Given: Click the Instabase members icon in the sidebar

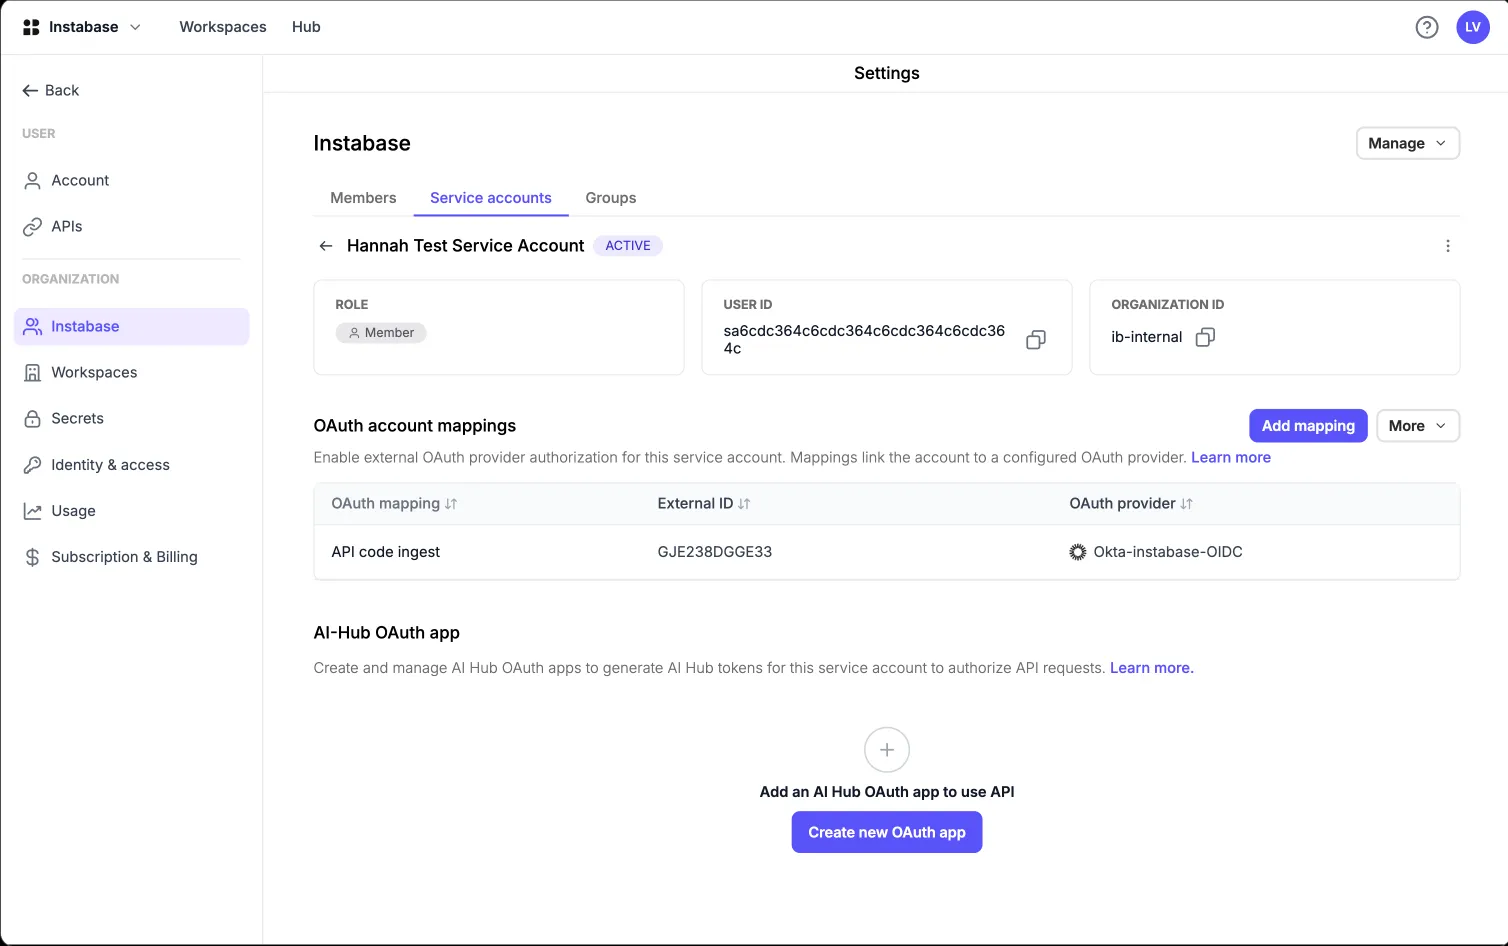Looking at the screenshot, I should pos(32,326).
